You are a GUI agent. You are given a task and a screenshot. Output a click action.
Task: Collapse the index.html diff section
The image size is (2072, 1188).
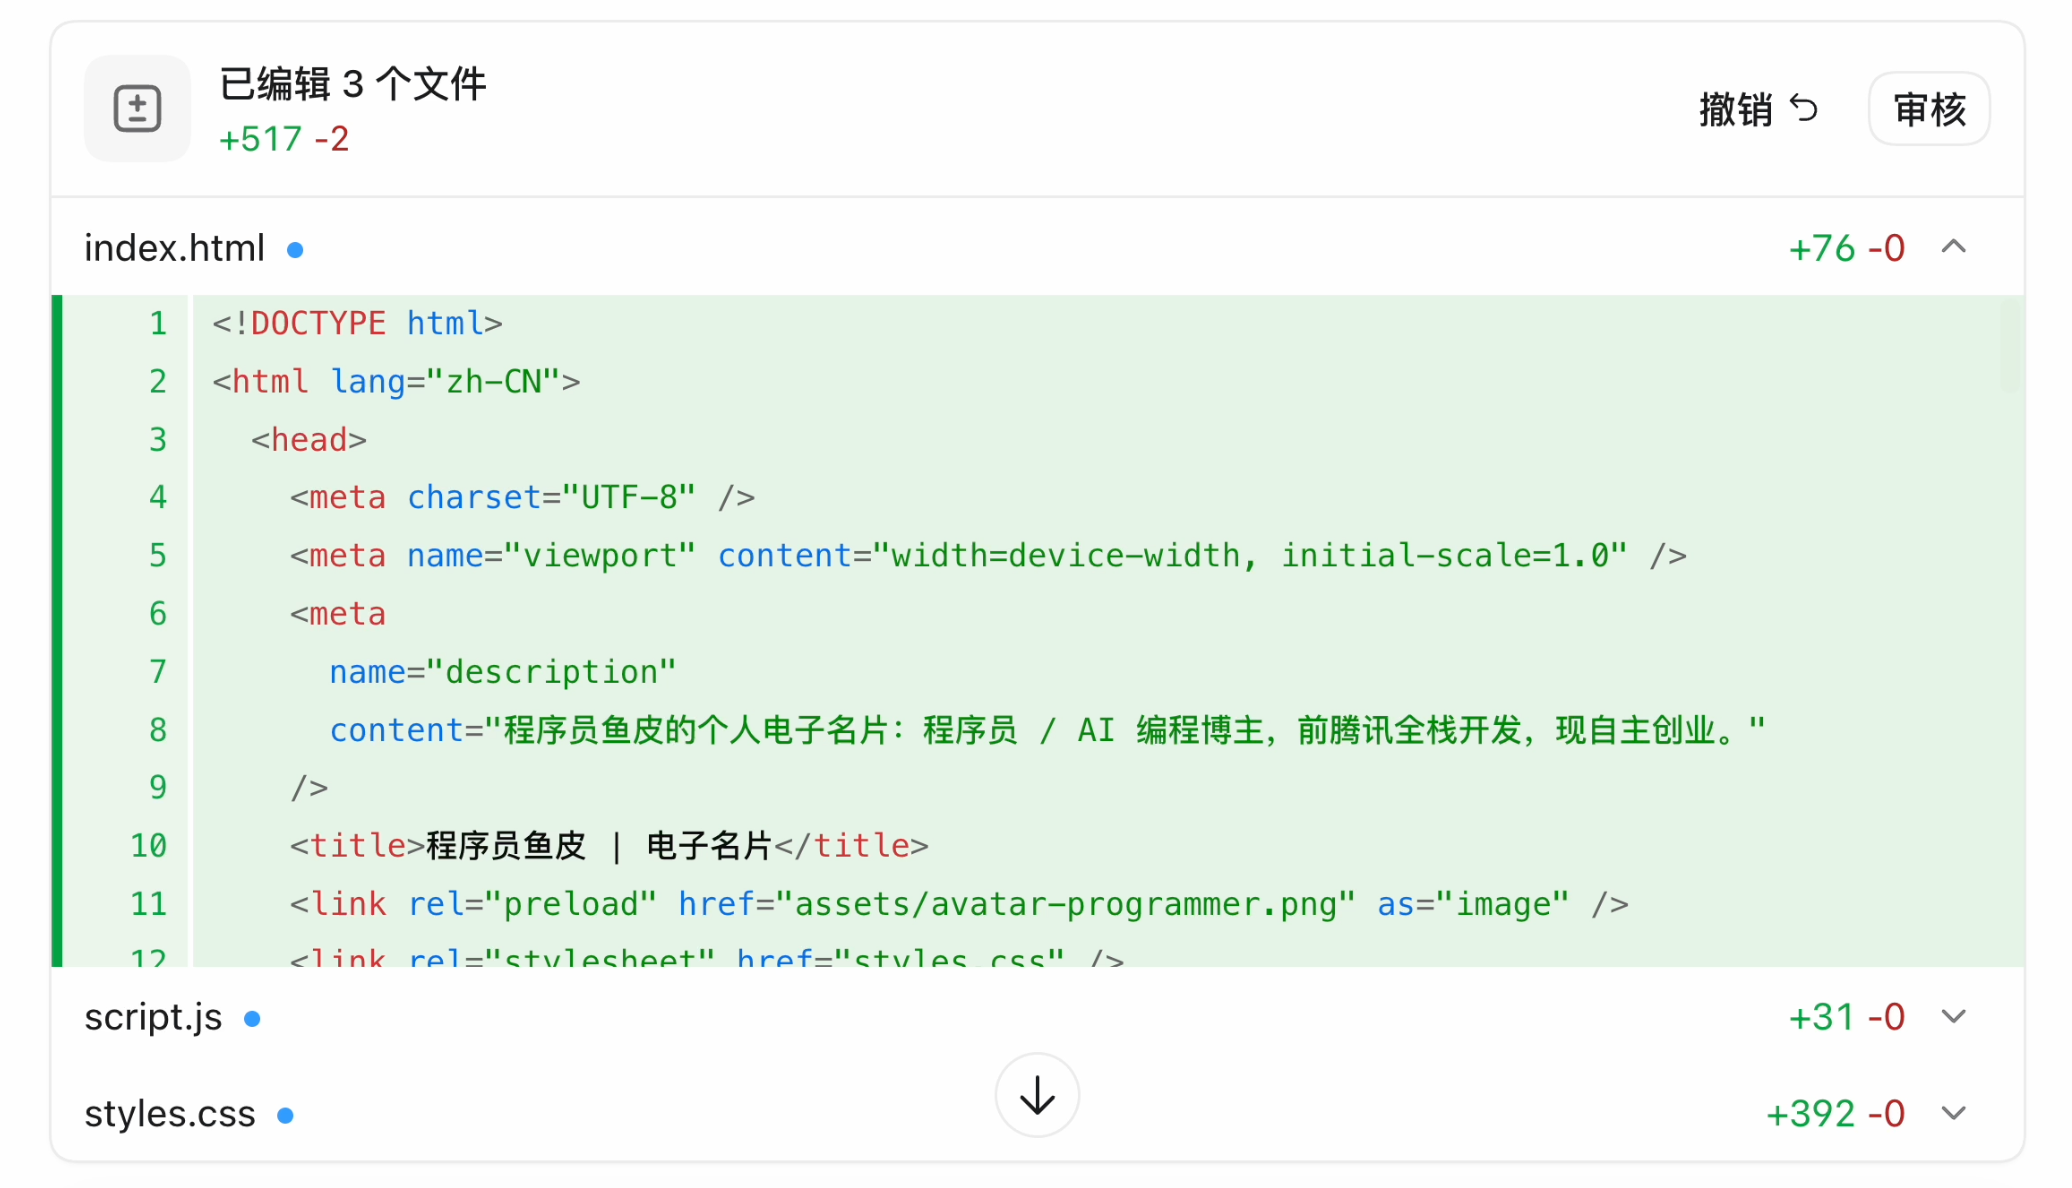coord(1953,247)
